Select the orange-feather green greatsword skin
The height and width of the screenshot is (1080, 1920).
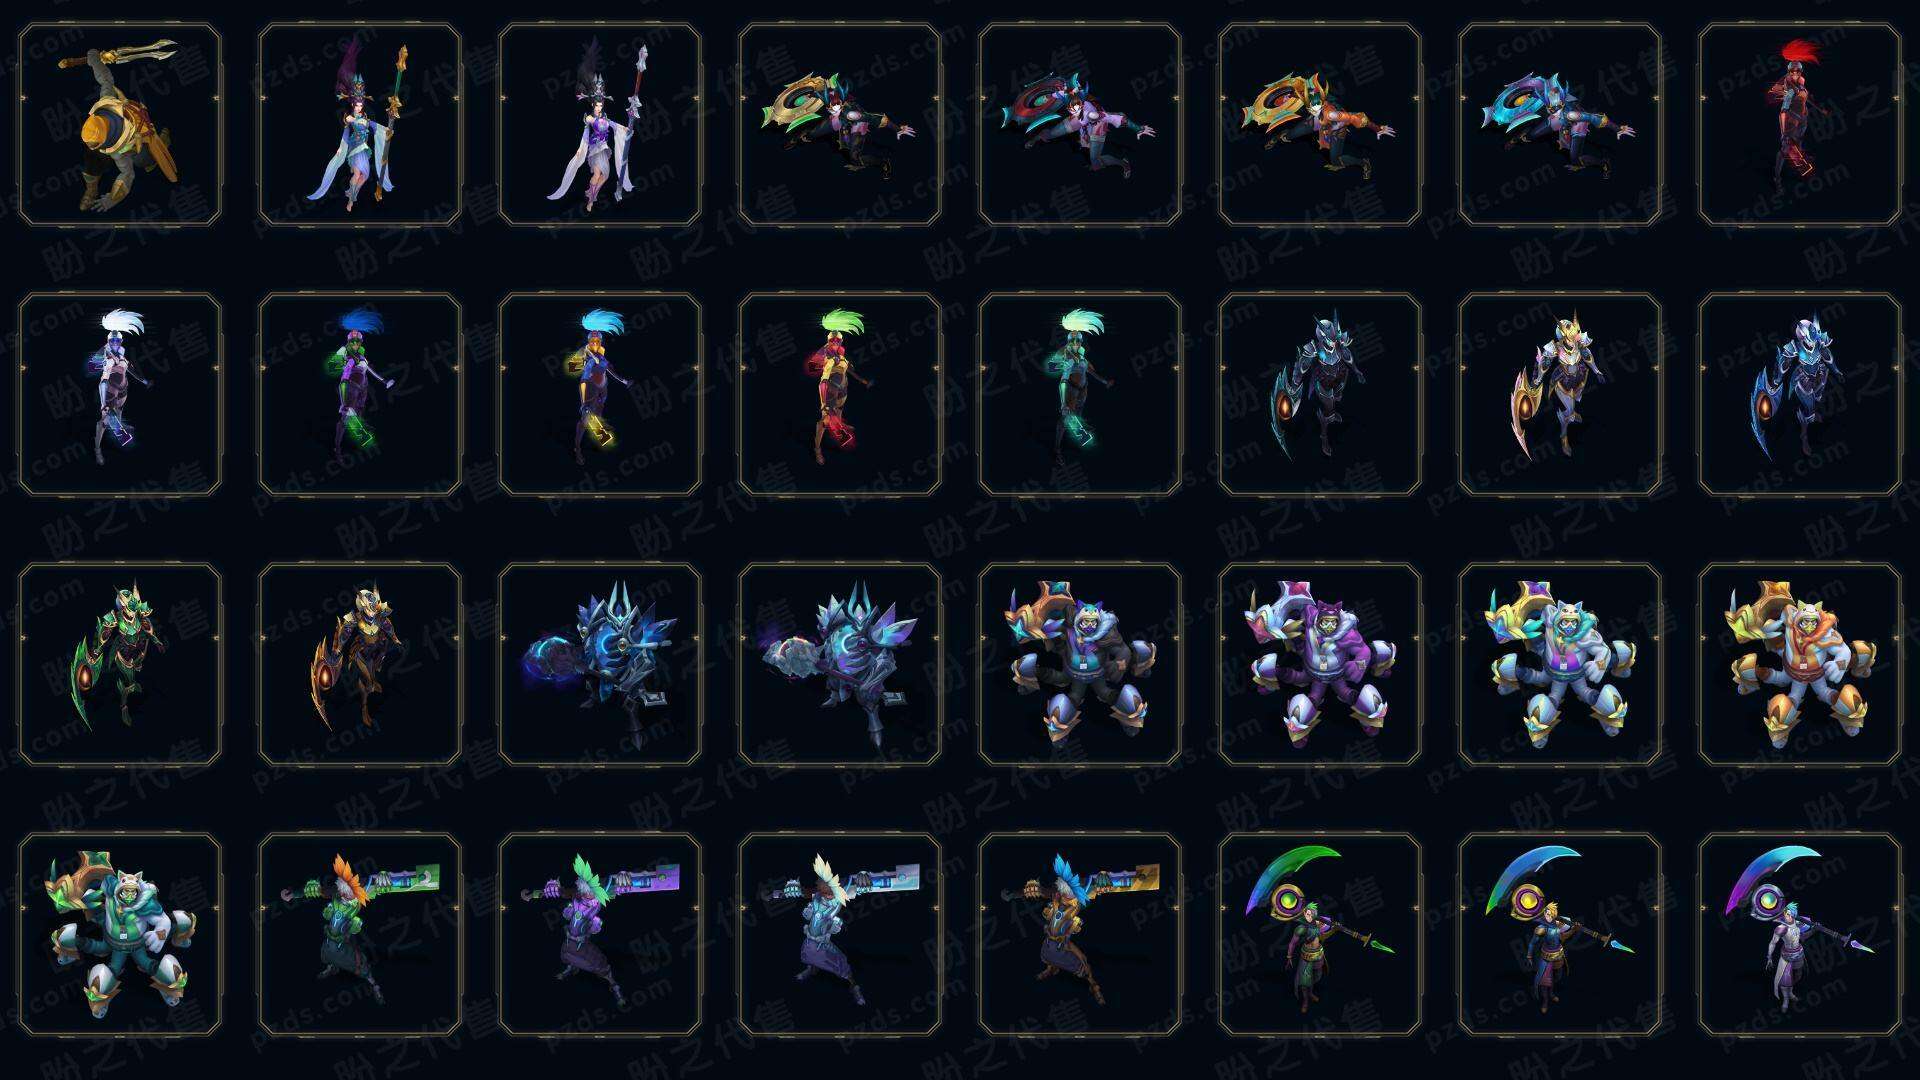point(360,934)
